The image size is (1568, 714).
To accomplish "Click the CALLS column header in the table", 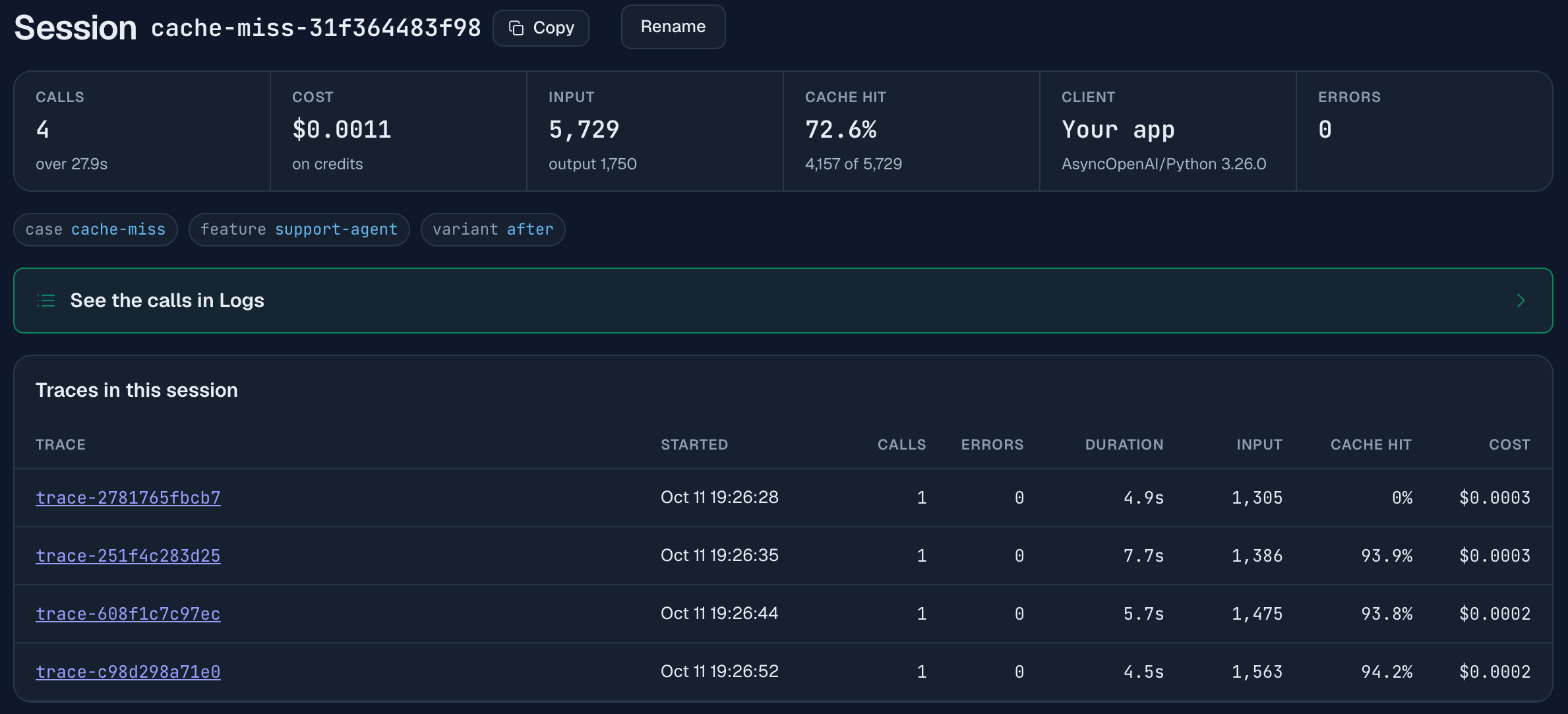I will [x=902, y=445].
